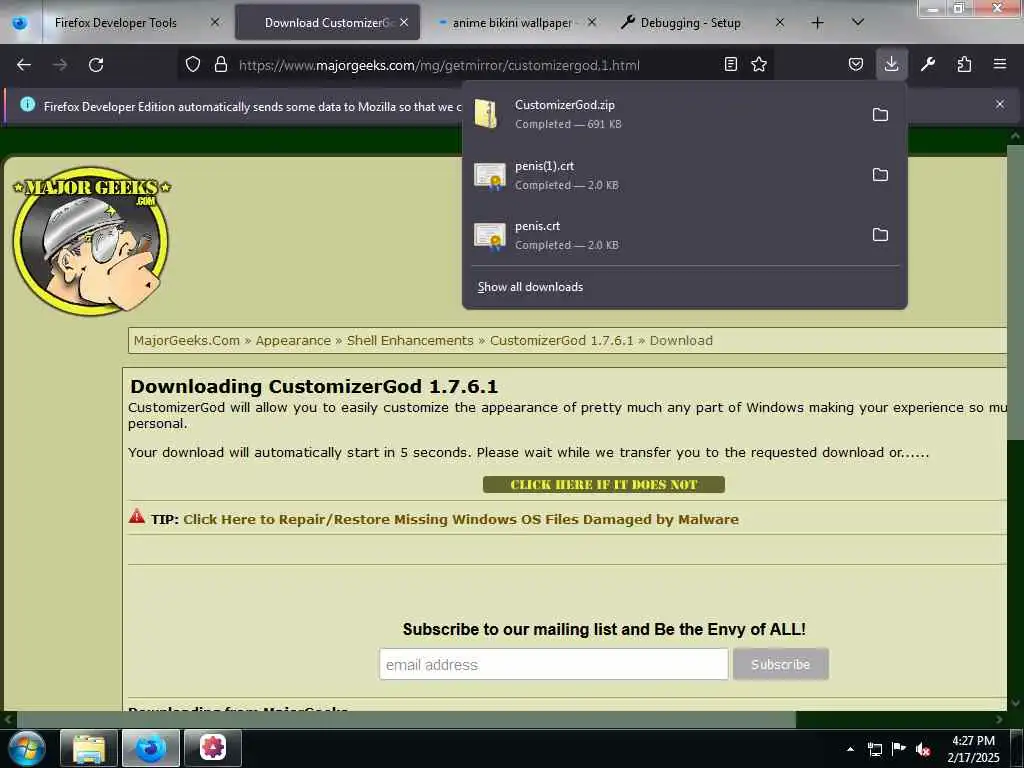This screenshot has width=1024, height=768.
Task: Open the Windows Start menu
Action: click(x=26, y=748)
